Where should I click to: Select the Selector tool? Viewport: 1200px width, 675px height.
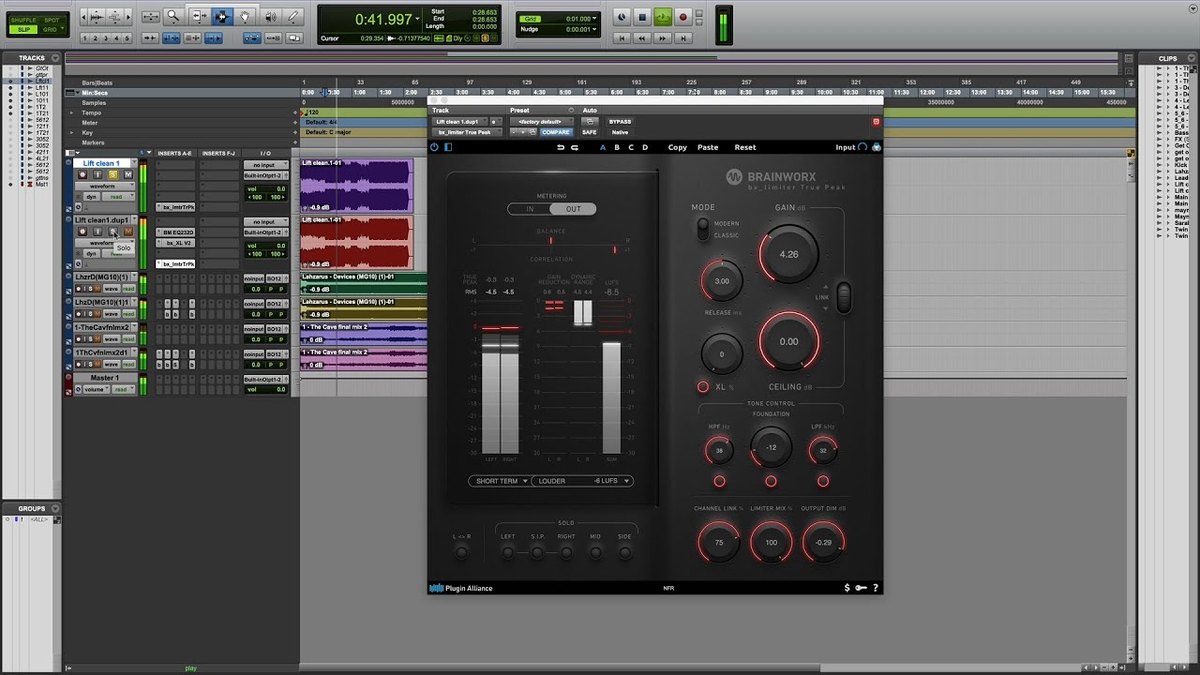coord(221,17)
